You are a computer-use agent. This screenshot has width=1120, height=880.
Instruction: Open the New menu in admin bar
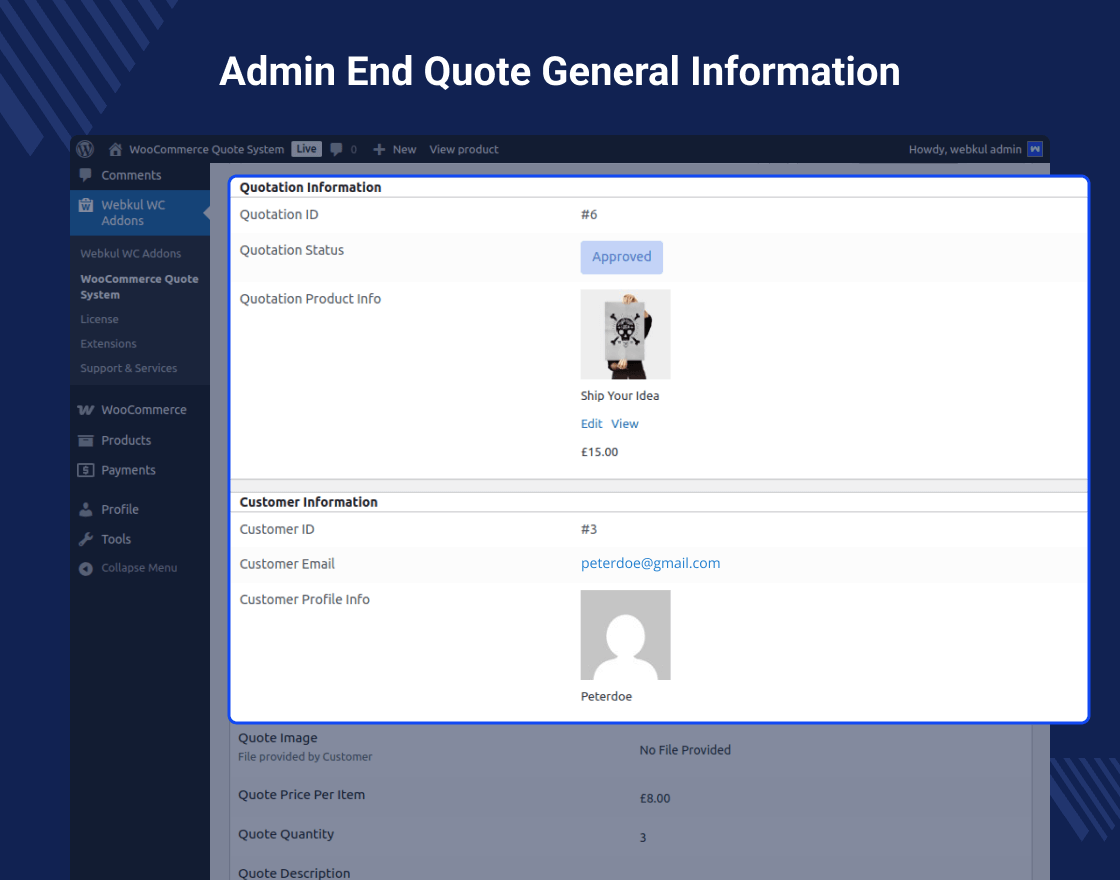click(x=404, y=149)
